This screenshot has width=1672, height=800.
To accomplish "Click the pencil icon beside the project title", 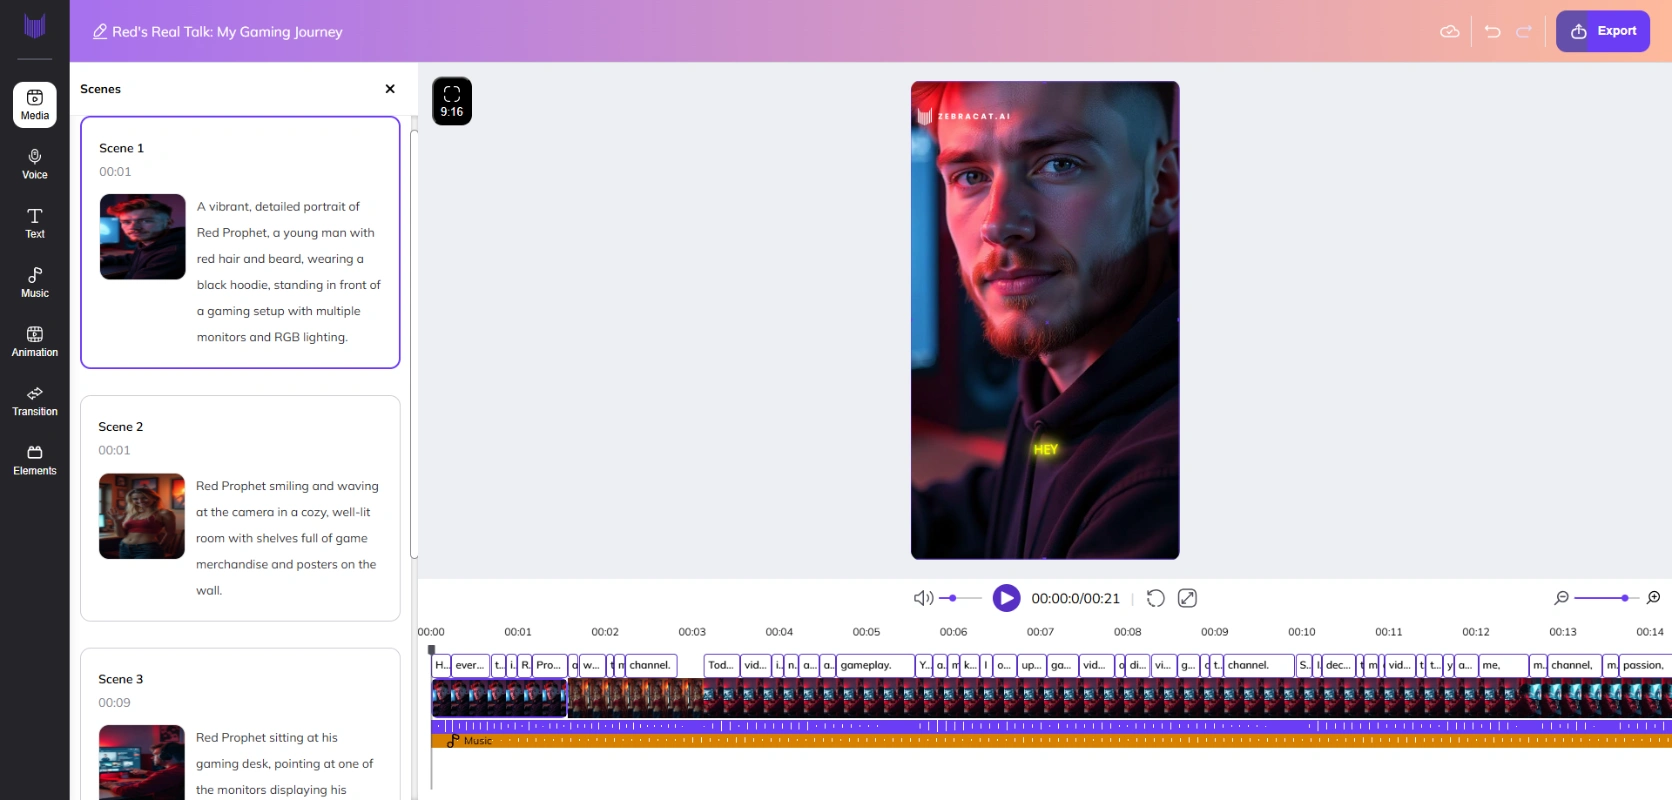I will point(100,32).
